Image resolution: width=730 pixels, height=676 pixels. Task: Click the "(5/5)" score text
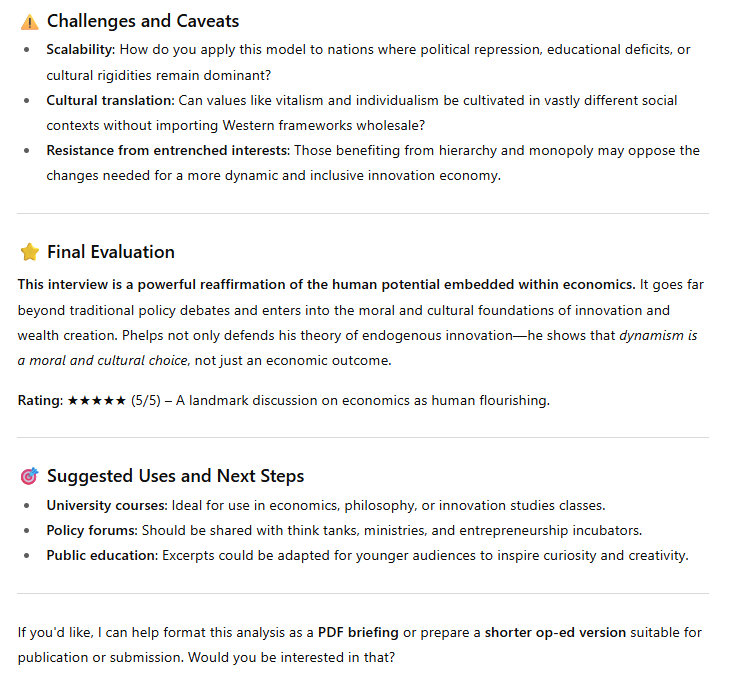pyautogui.click(x=147, y=400)
